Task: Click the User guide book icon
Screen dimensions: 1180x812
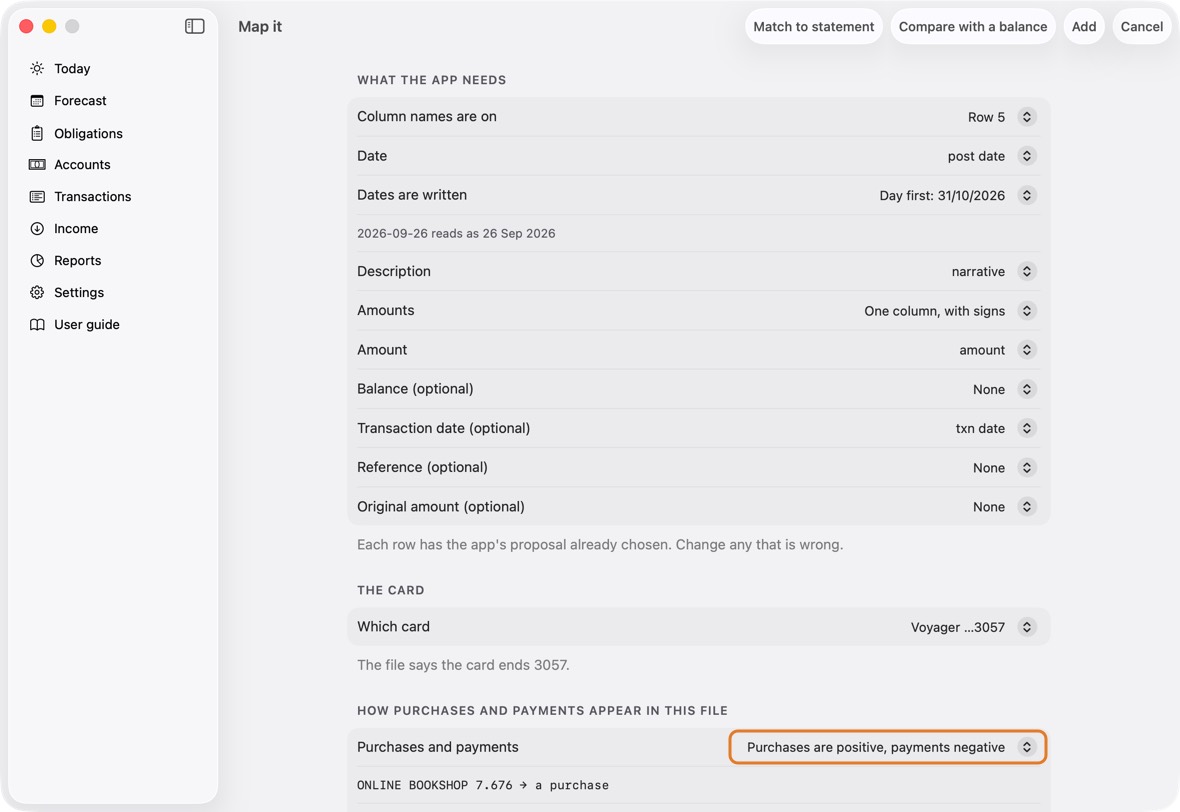Action: [37, 324]
